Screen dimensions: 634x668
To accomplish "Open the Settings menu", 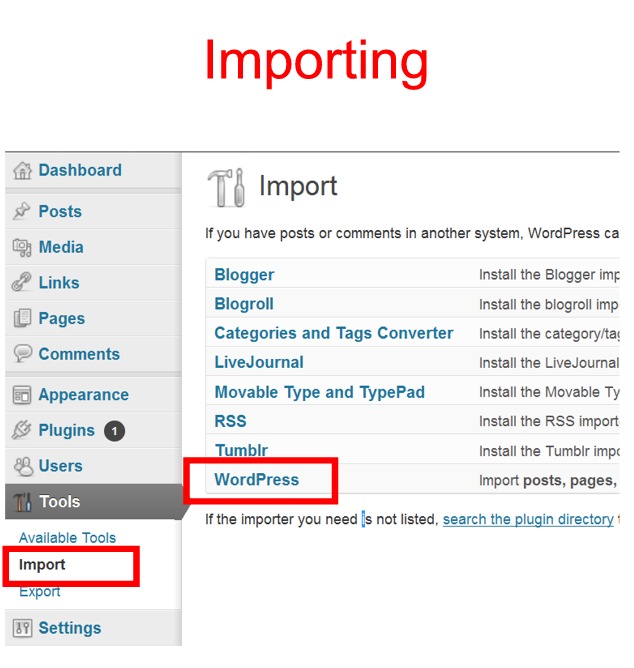I will coord(70,628).
